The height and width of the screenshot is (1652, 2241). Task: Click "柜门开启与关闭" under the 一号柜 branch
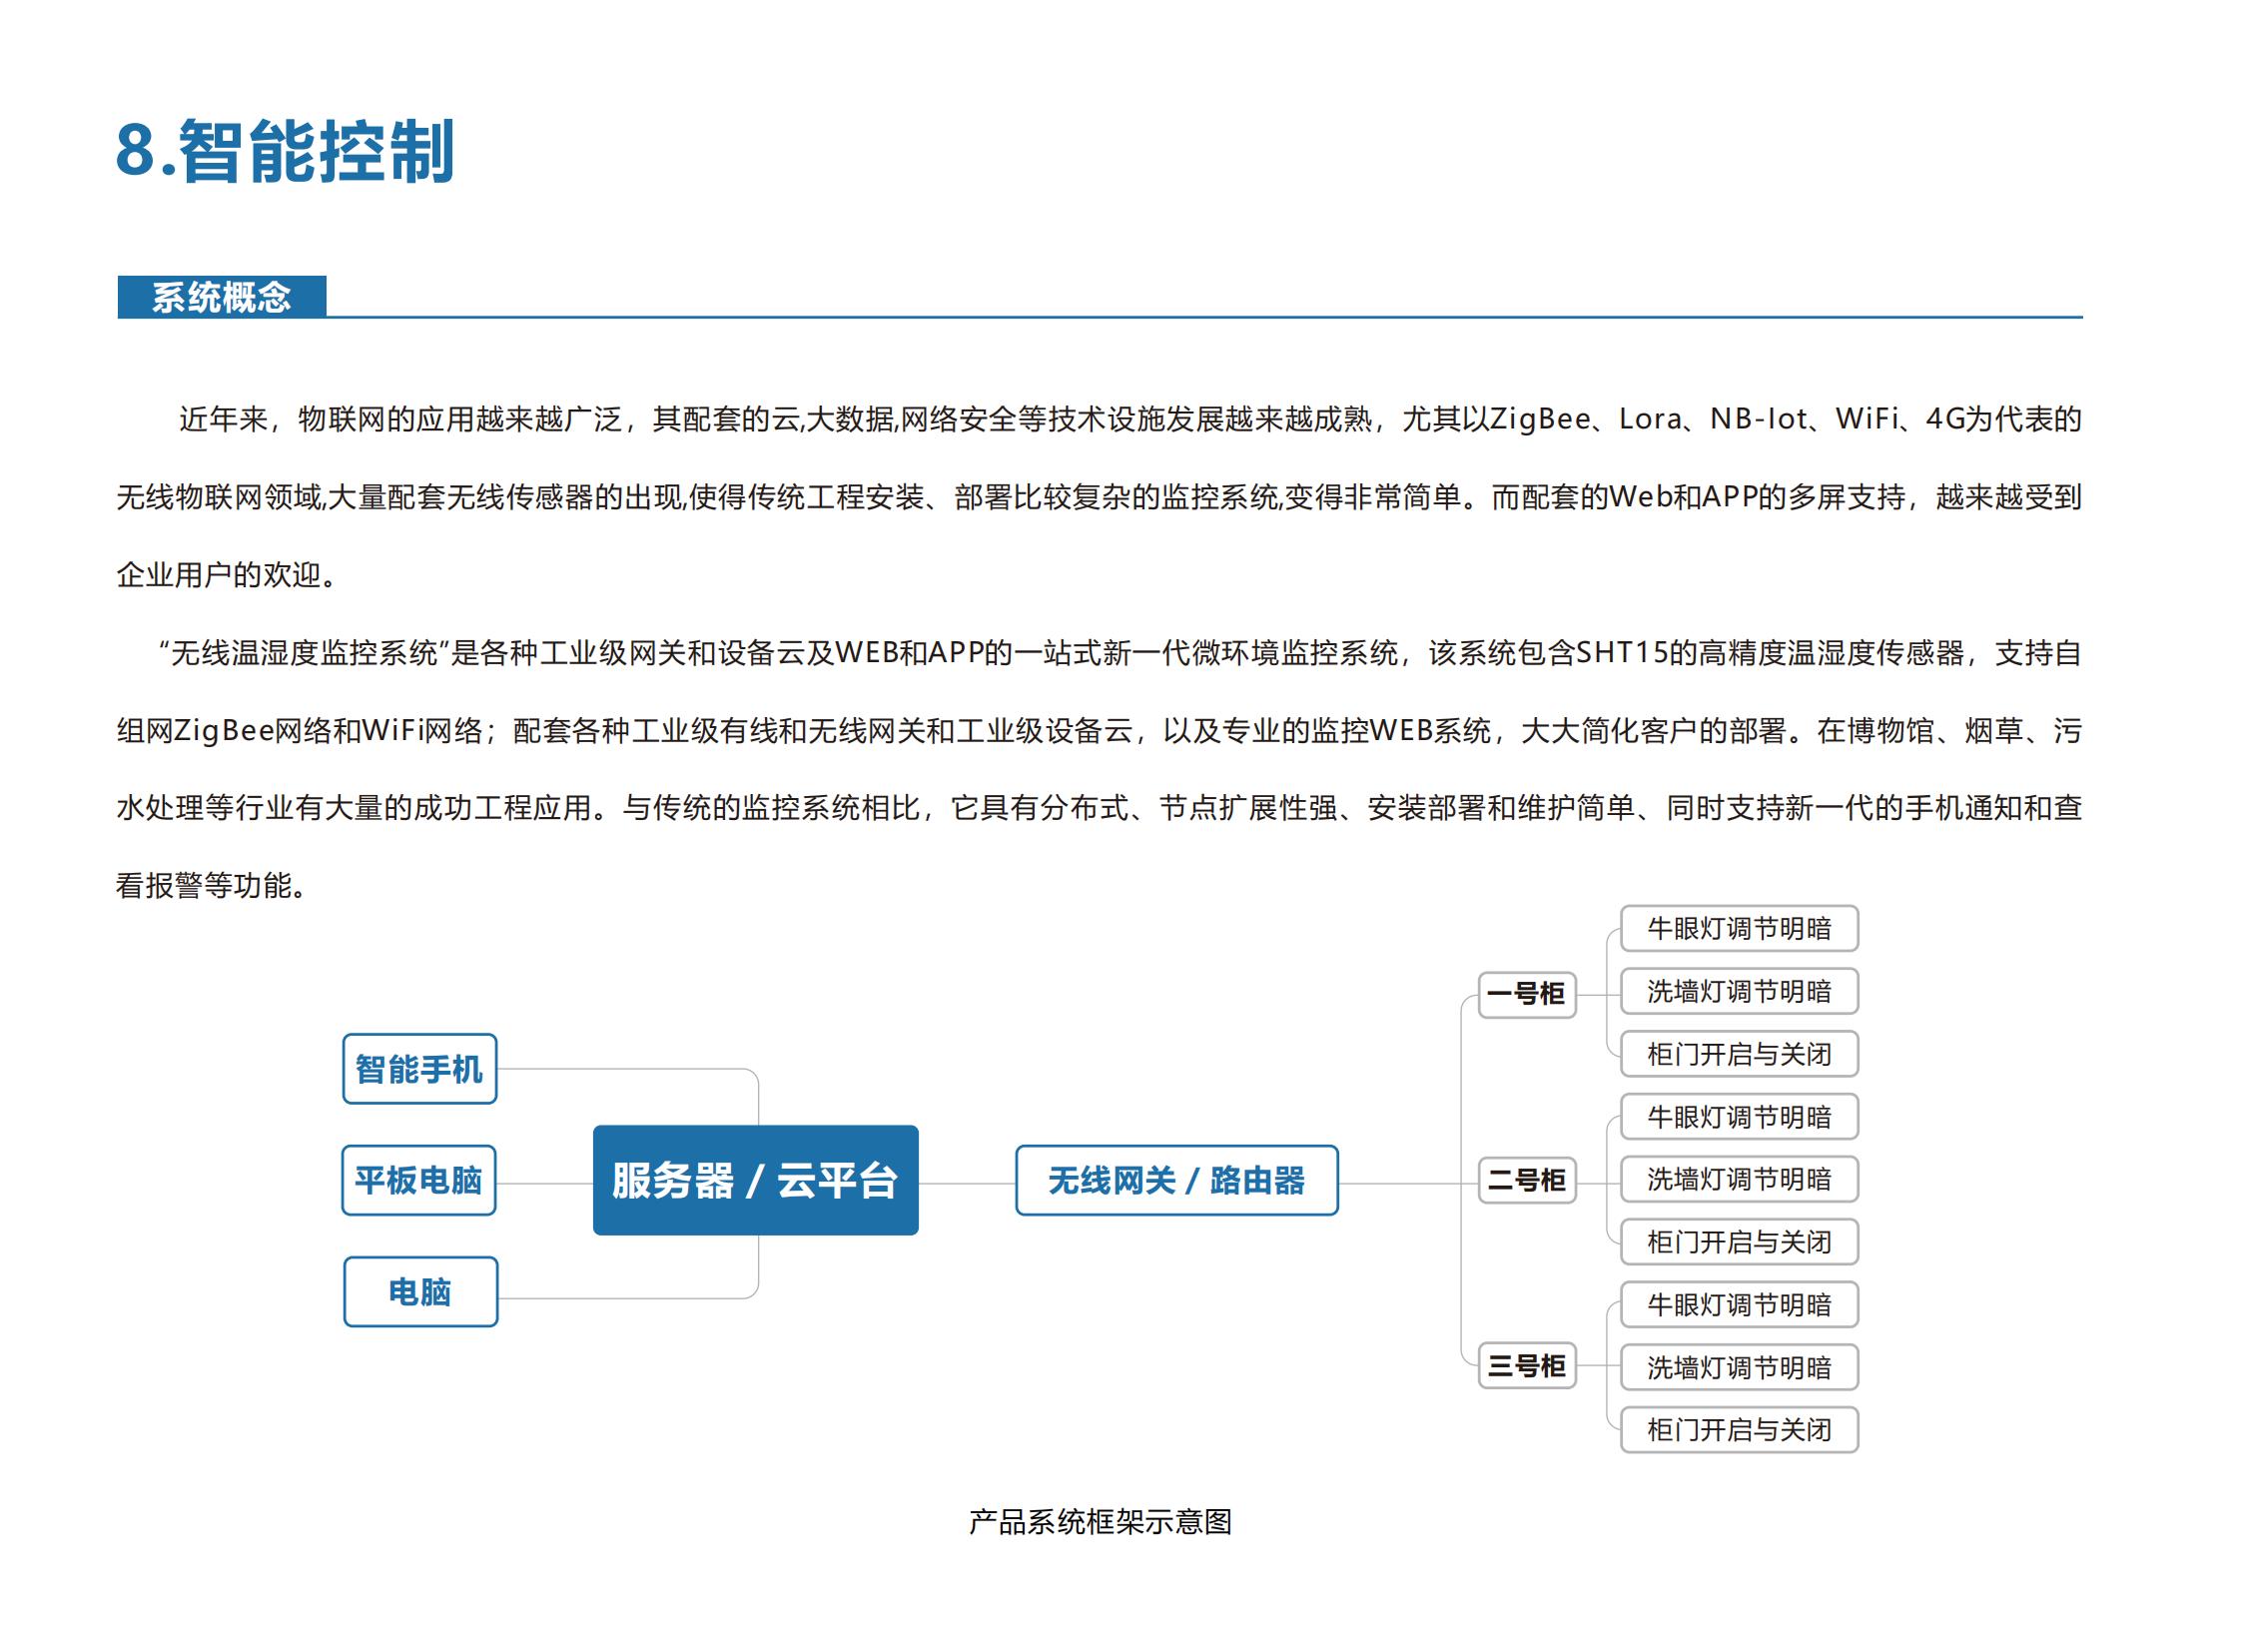tap(1739, 1054)
